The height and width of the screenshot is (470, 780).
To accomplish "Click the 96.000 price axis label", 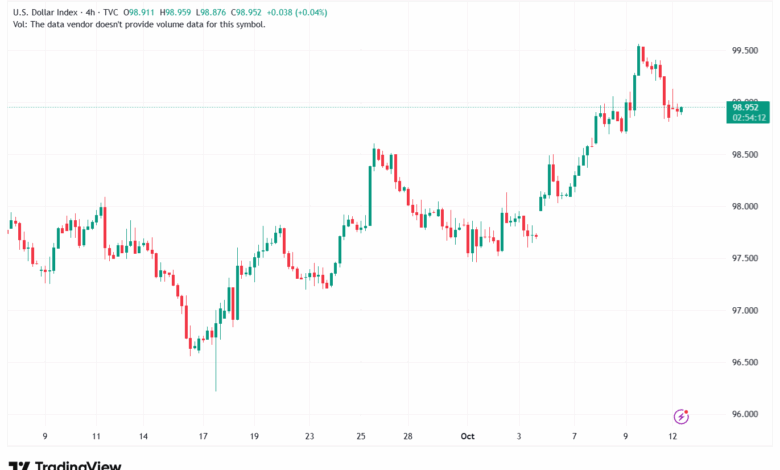I will 745,414.
